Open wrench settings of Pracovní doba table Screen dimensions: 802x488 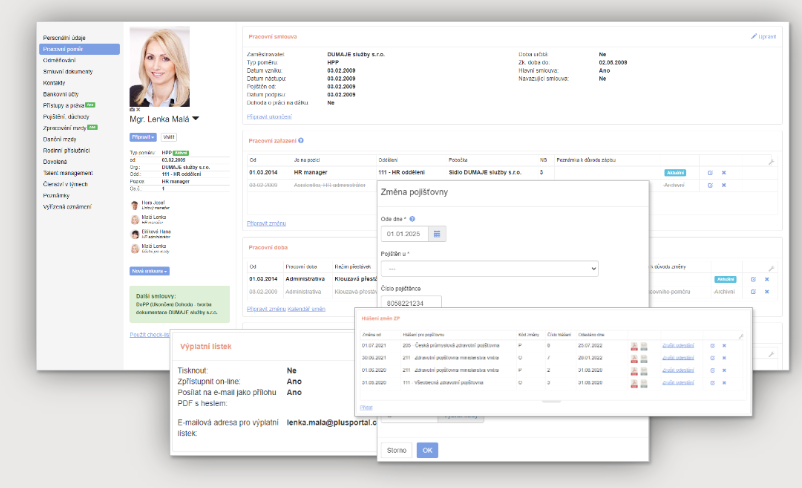point(771,269)
